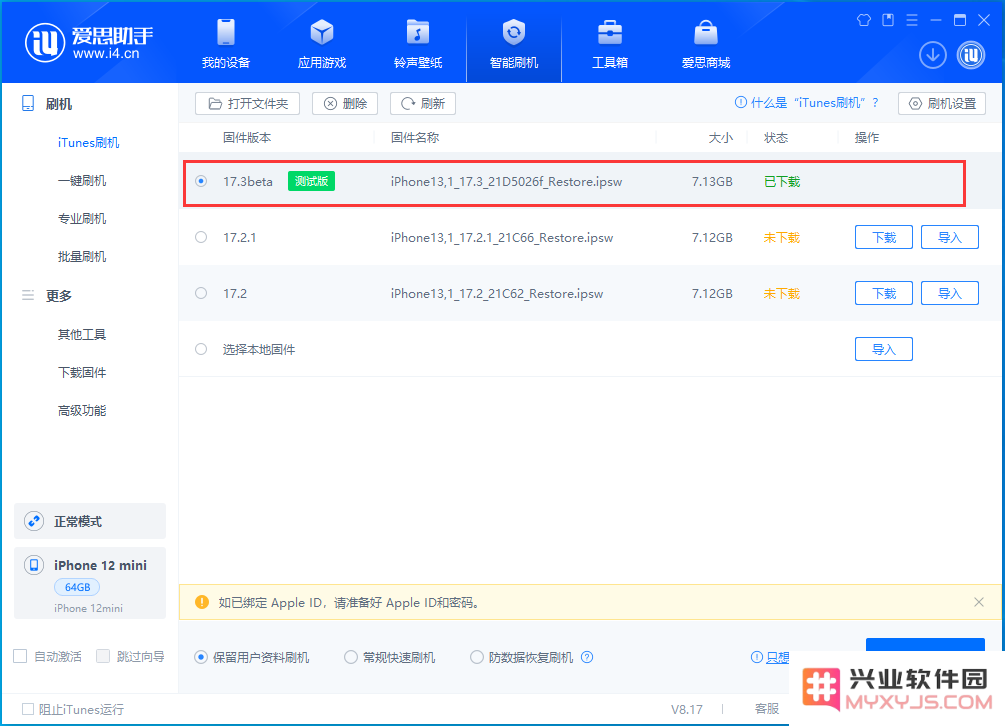This screenshot has height=726, width=1005.
Task: Click 刷新 refresh button
Action: (x=422, y=103)
